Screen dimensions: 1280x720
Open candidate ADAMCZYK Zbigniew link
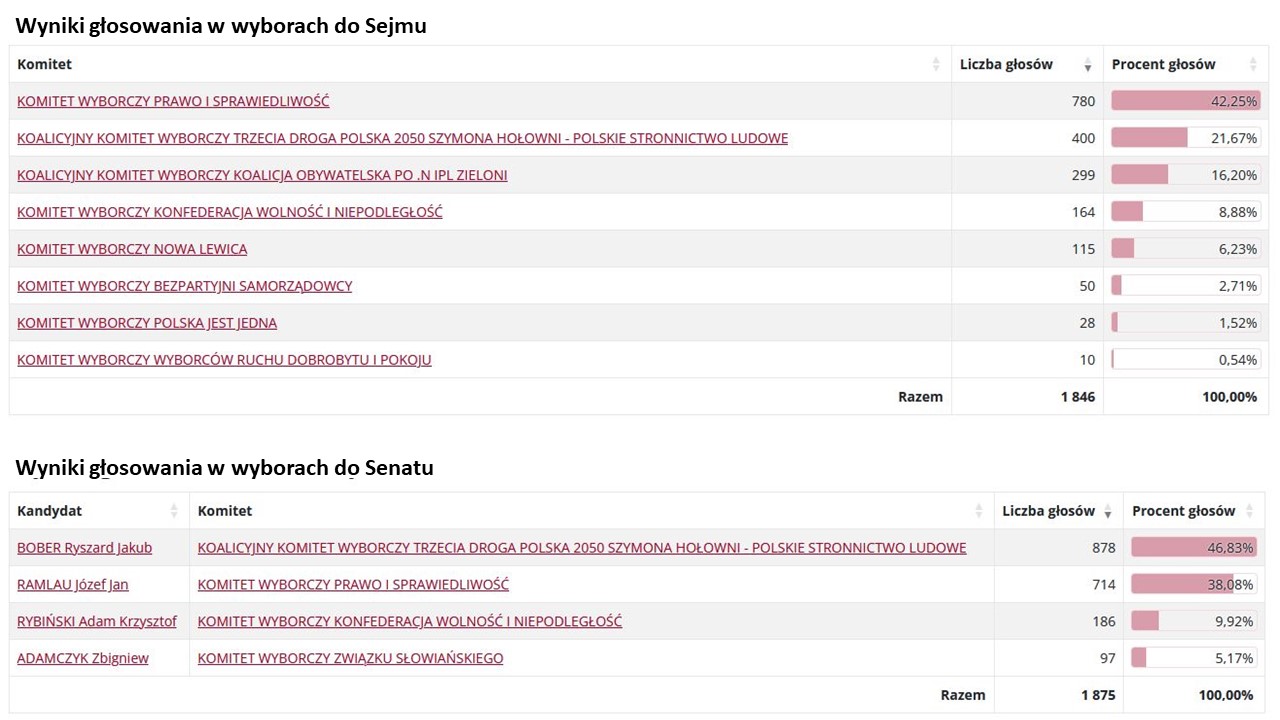click(83, 659)
